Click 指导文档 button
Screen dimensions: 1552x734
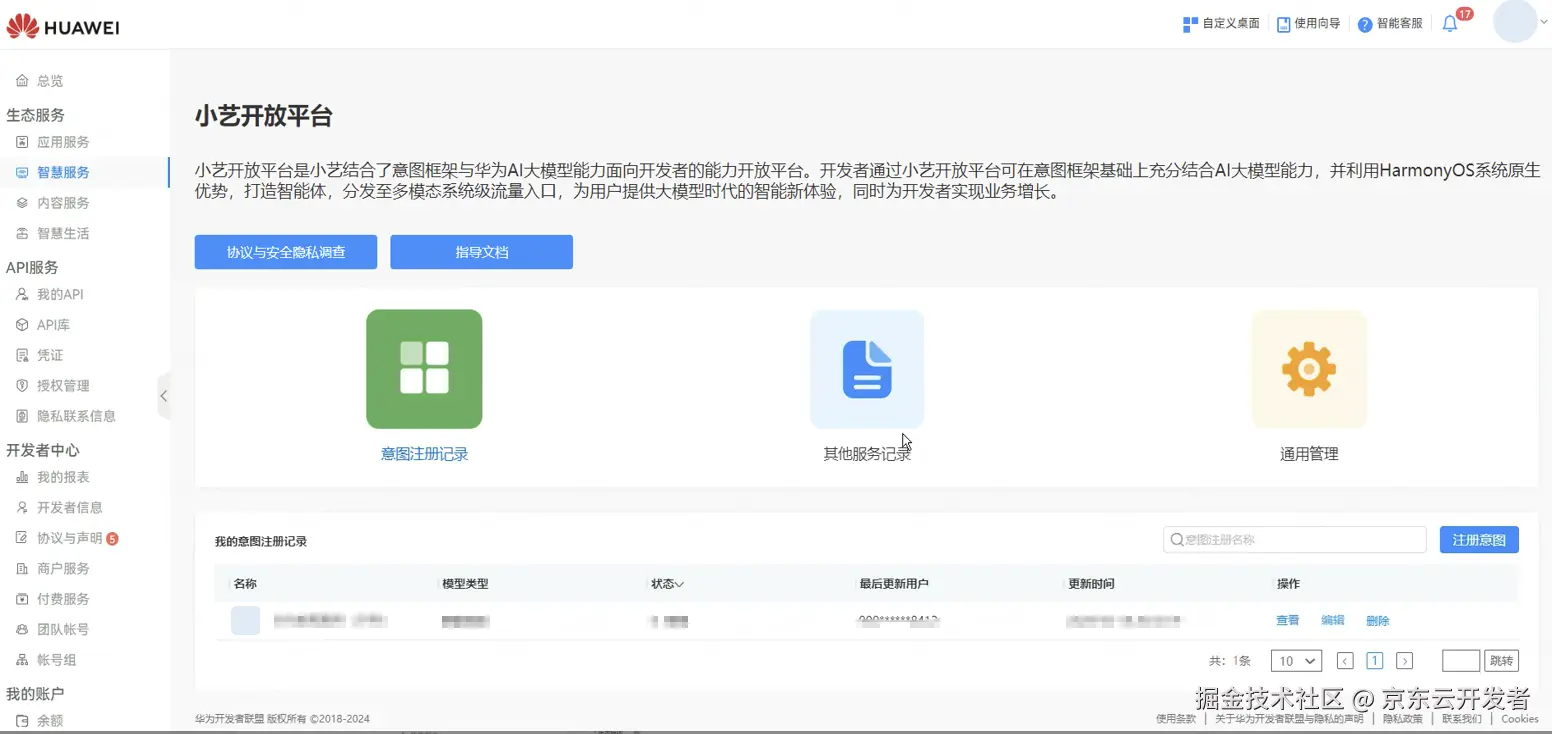coord(481,252)
